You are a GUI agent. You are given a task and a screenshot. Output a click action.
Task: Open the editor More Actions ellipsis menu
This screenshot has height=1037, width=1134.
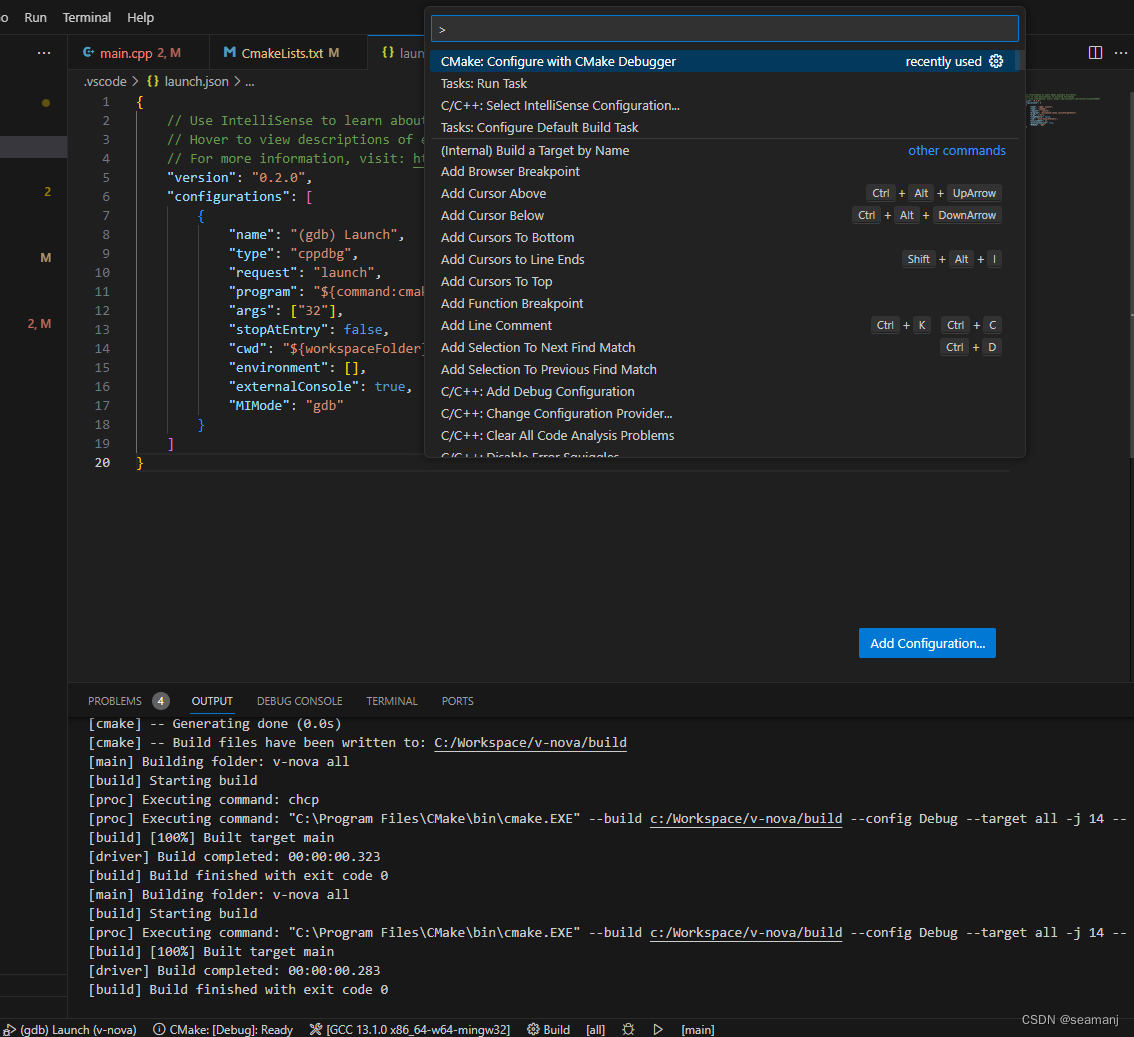coord(1121,52)
